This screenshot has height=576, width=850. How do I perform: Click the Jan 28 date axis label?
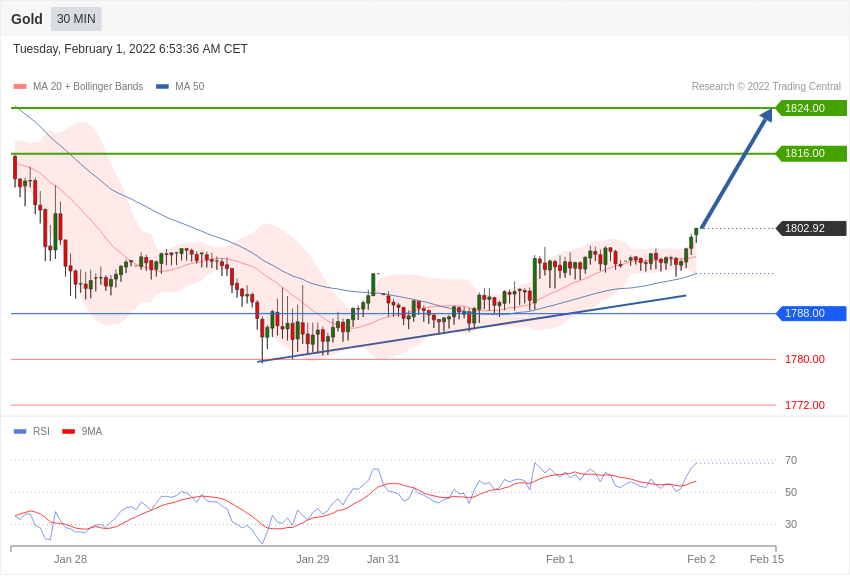[70, 559]
